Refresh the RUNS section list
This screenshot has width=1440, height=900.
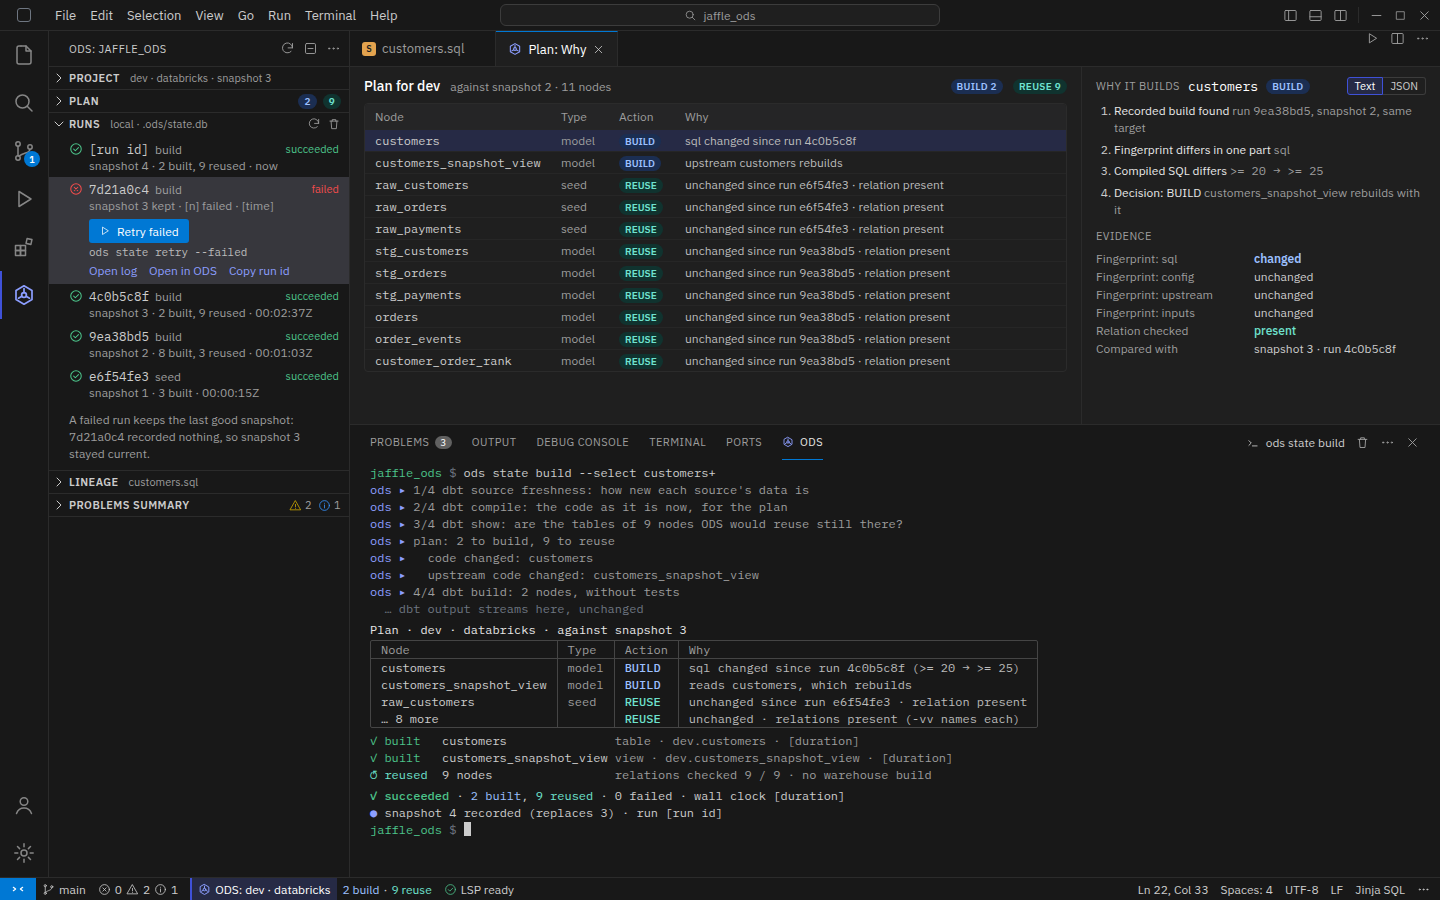[314, 124]
